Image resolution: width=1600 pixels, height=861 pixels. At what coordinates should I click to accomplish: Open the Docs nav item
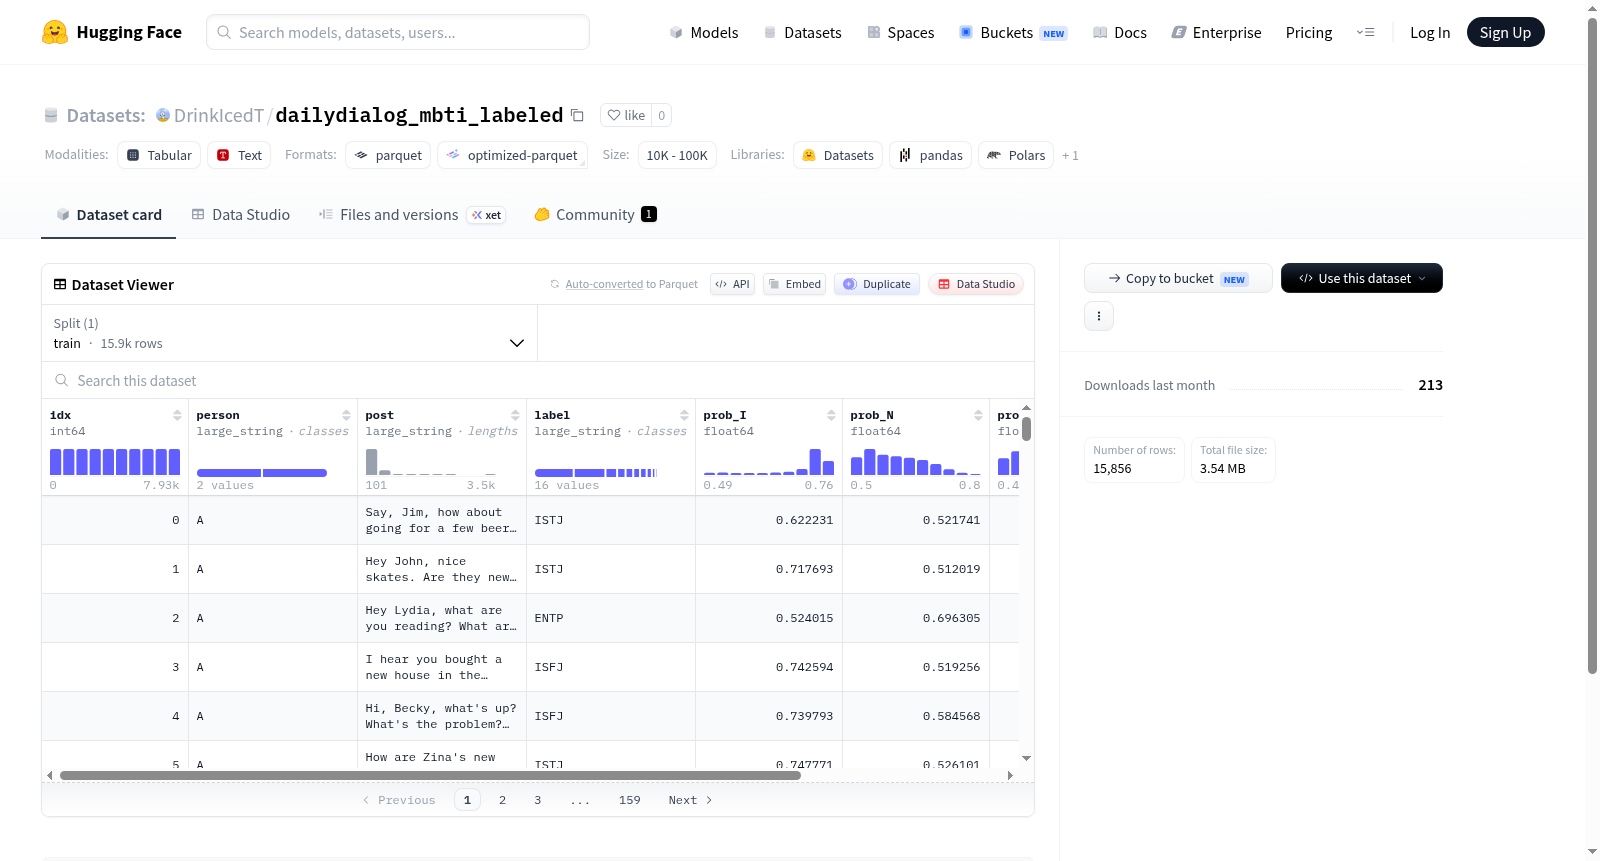(x=1119, y=32)
